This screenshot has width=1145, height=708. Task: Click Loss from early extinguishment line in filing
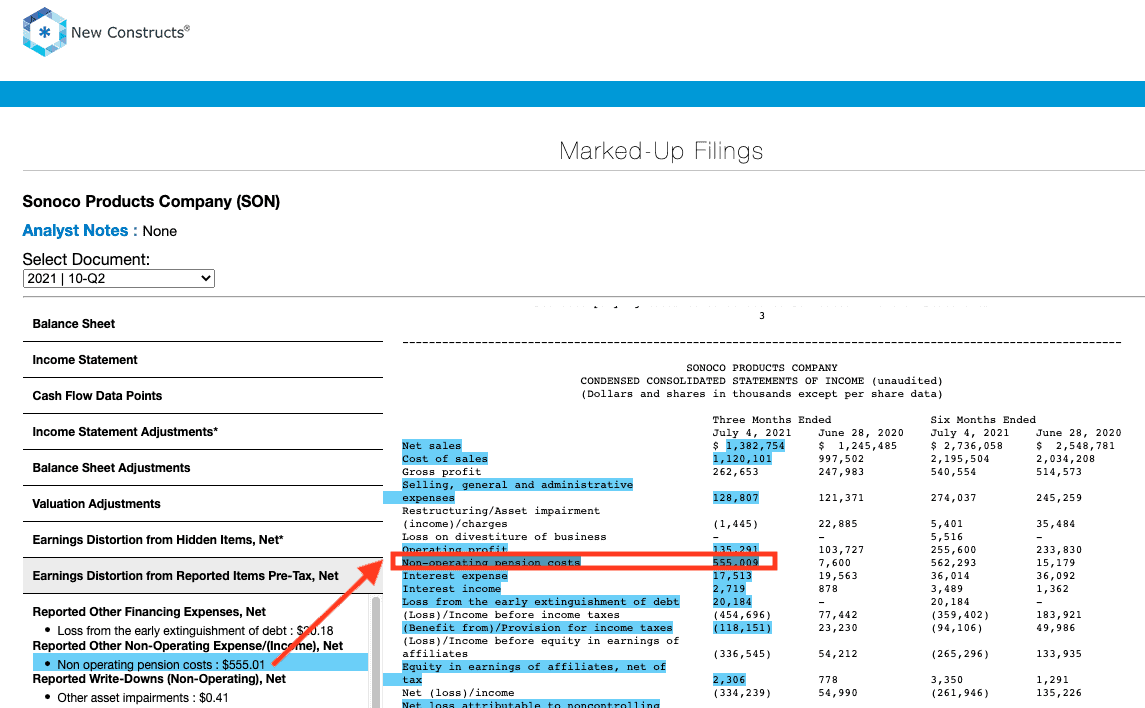click(540, 602)
